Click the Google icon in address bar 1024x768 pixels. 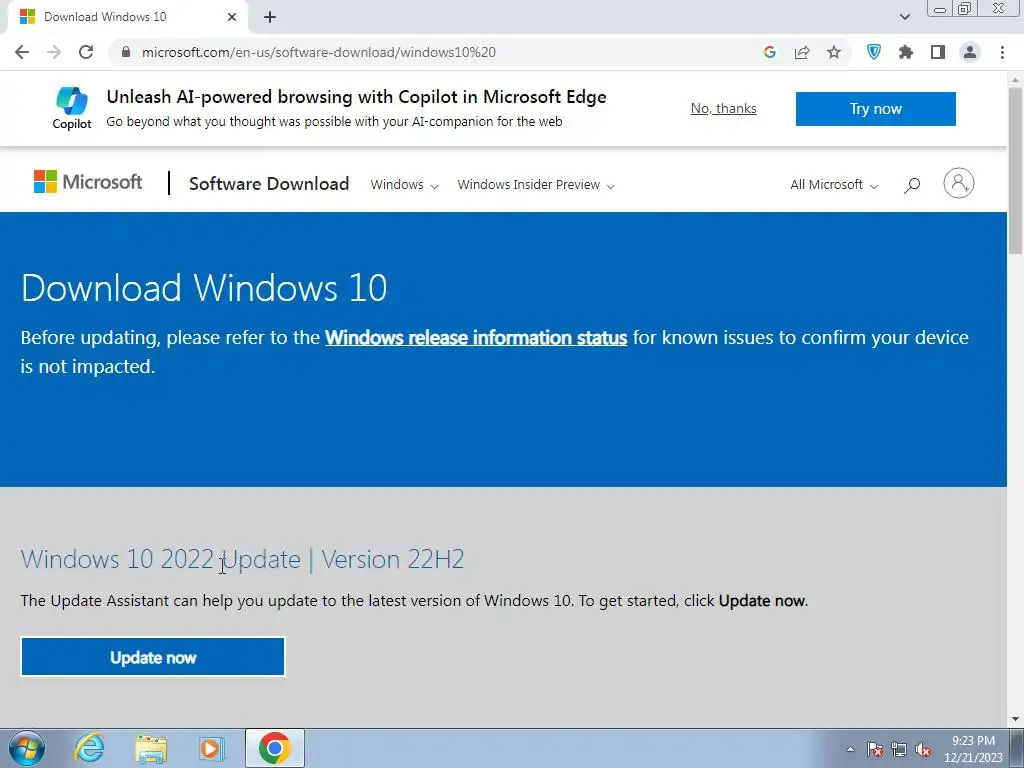click(770, 52)
